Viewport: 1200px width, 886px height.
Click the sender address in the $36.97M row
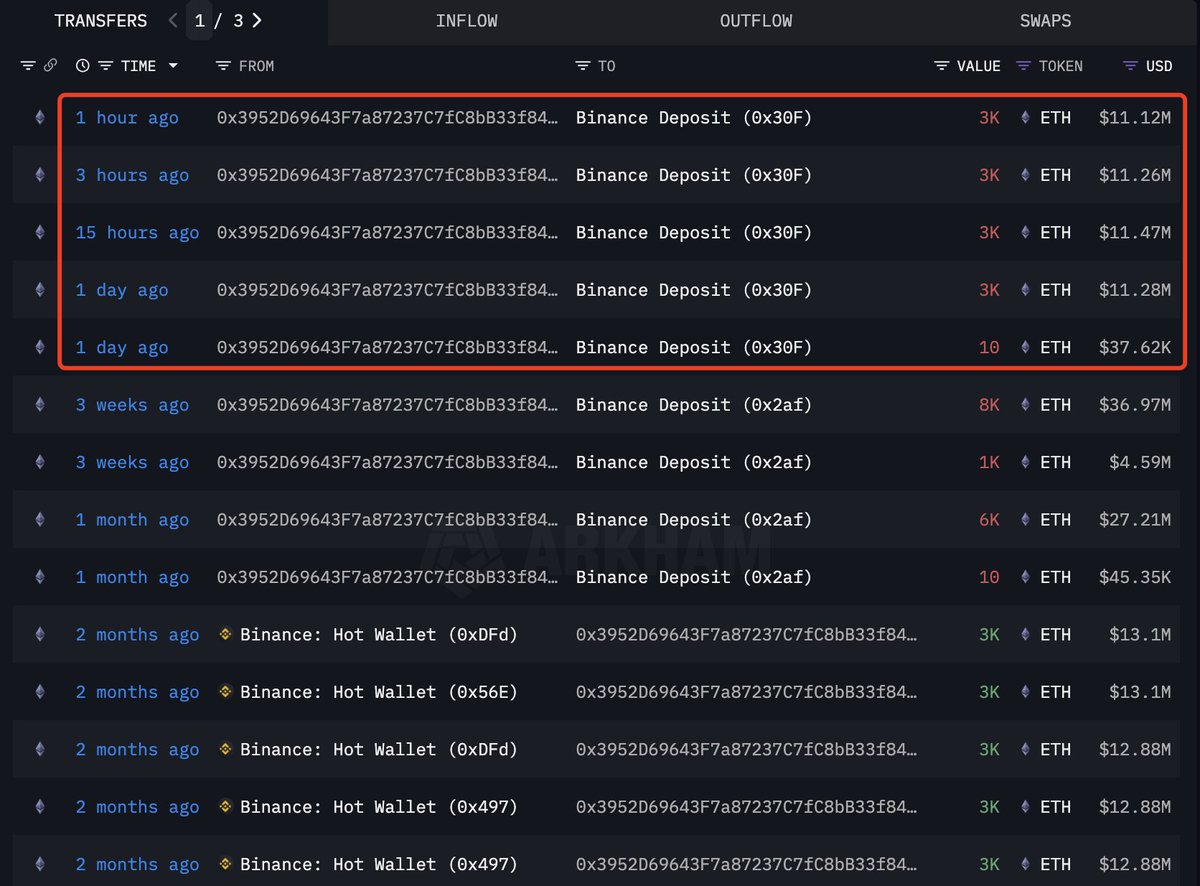(x=387, y=405)
